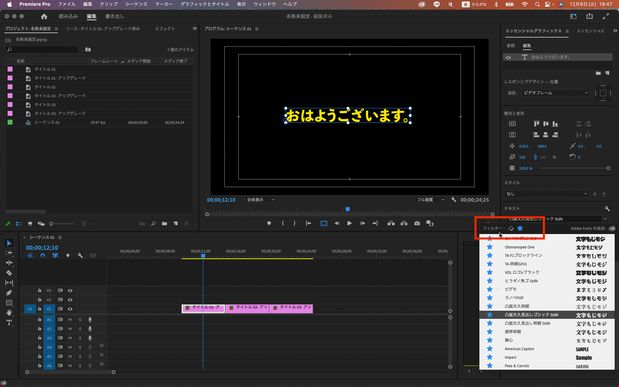
Task: Open the share export icon at top right
Action: pyautogui.click(x=589, y=16)
